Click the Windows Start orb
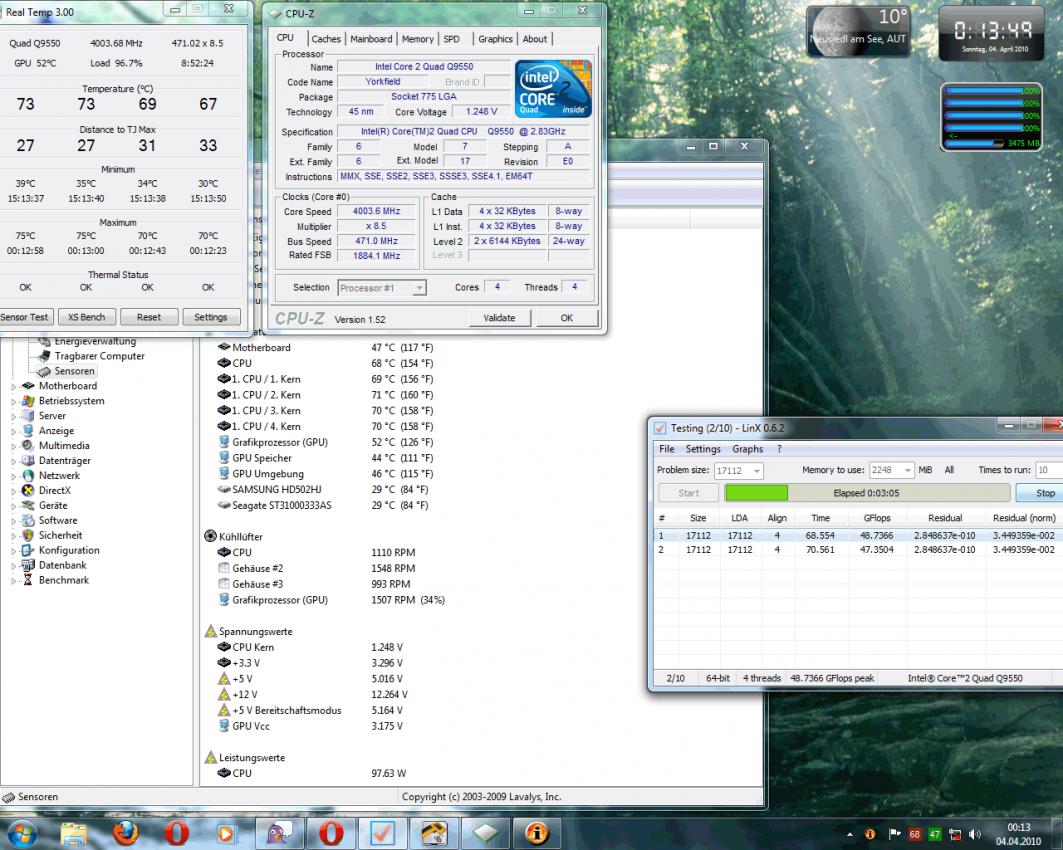1063x850 pixels. point(22,832)
